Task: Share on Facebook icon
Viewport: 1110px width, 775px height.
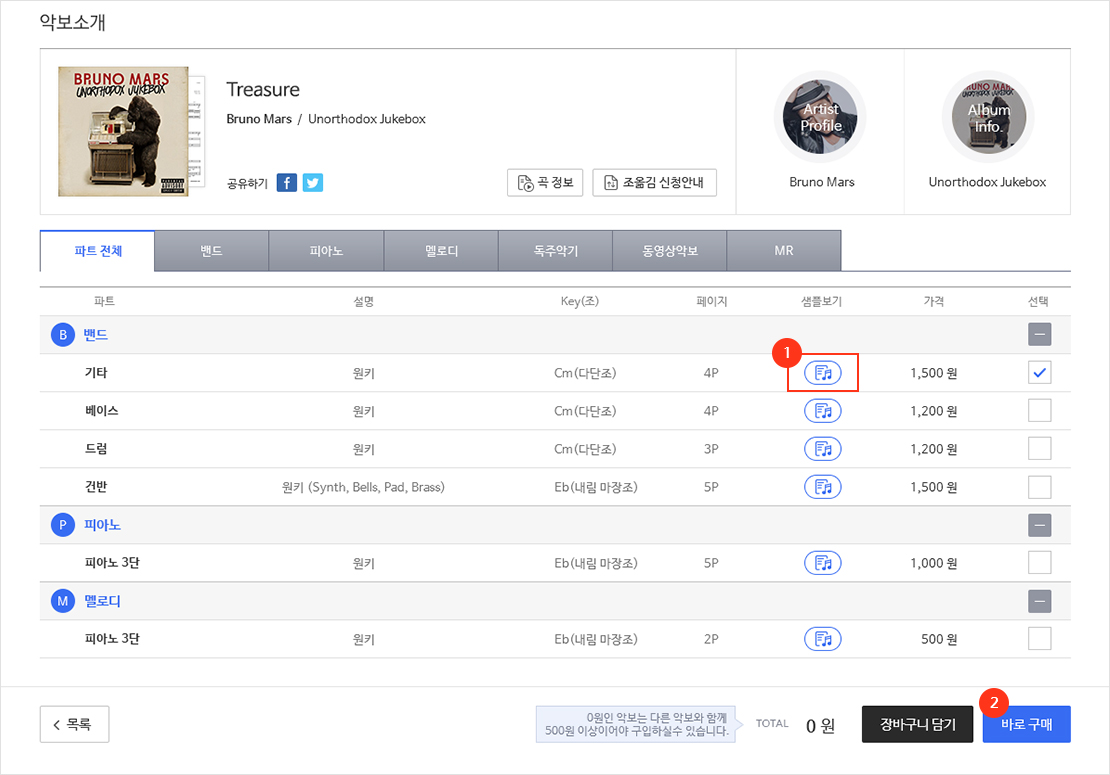Action: tap(287, 183)
